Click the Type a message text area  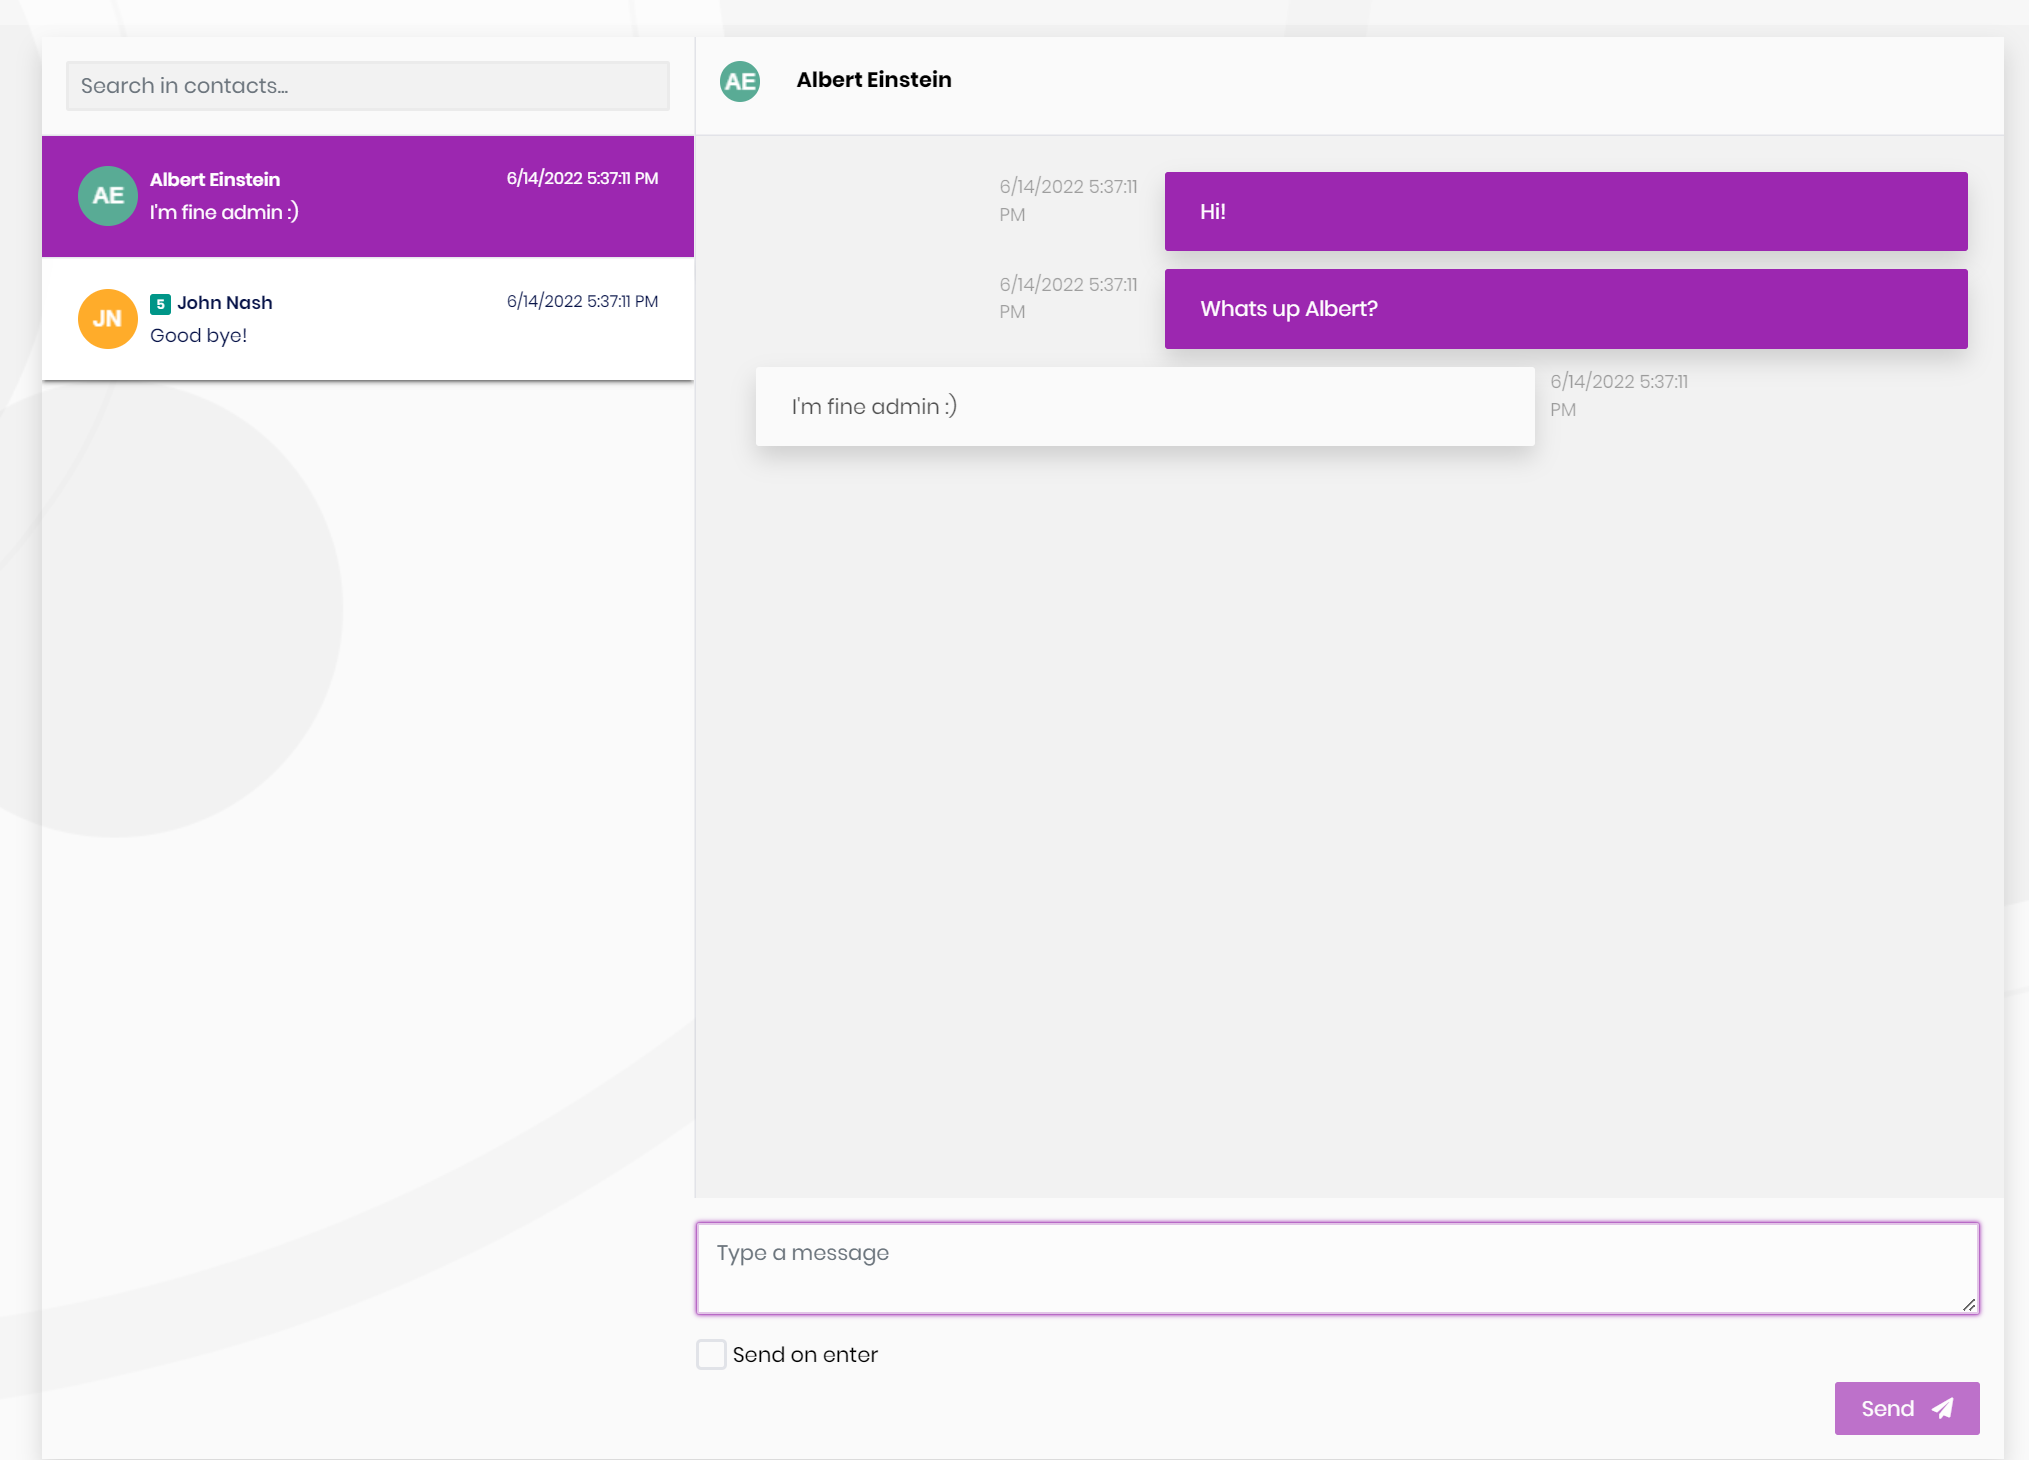coord(1337,1267)
